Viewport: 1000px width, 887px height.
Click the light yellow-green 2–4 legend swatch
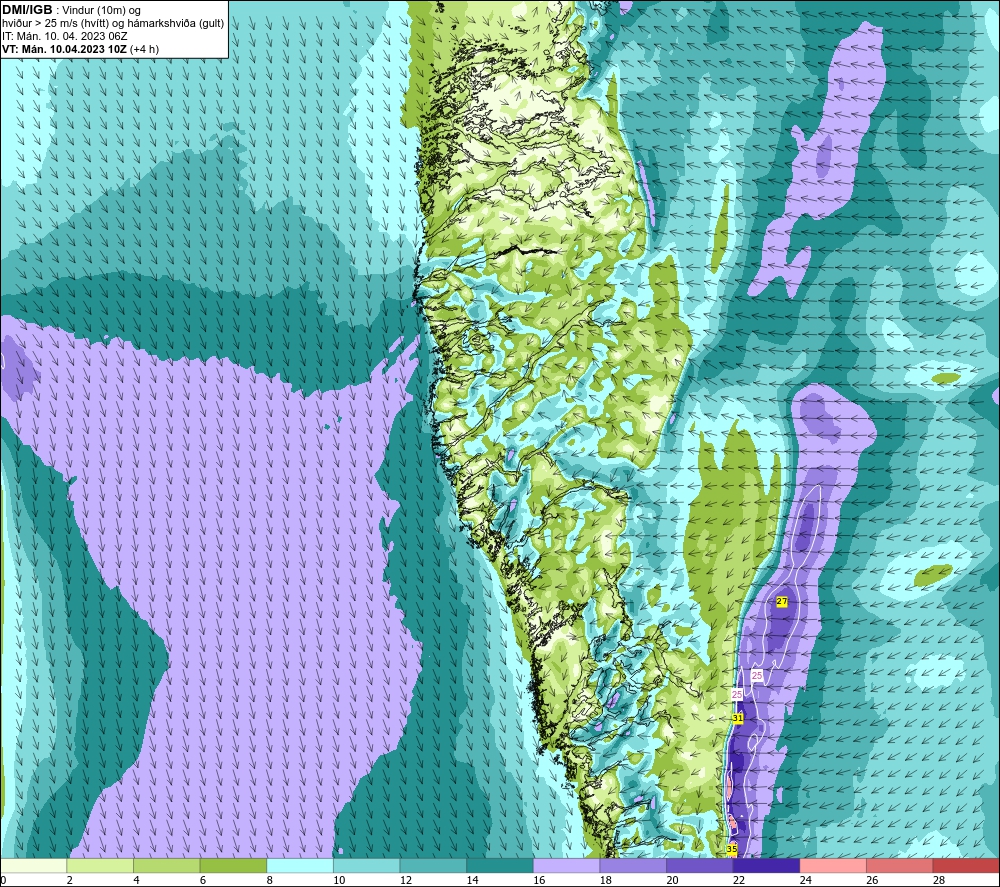click(99, 865)
